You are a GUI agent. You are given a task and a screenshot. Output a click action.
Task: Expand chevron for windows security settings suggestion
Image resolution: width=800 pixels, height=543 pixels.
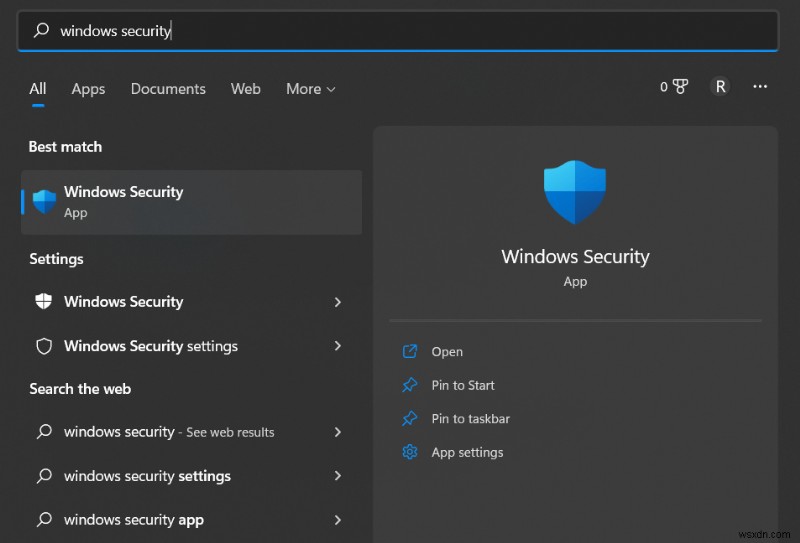pyautogui.click(x=338, y=476)
